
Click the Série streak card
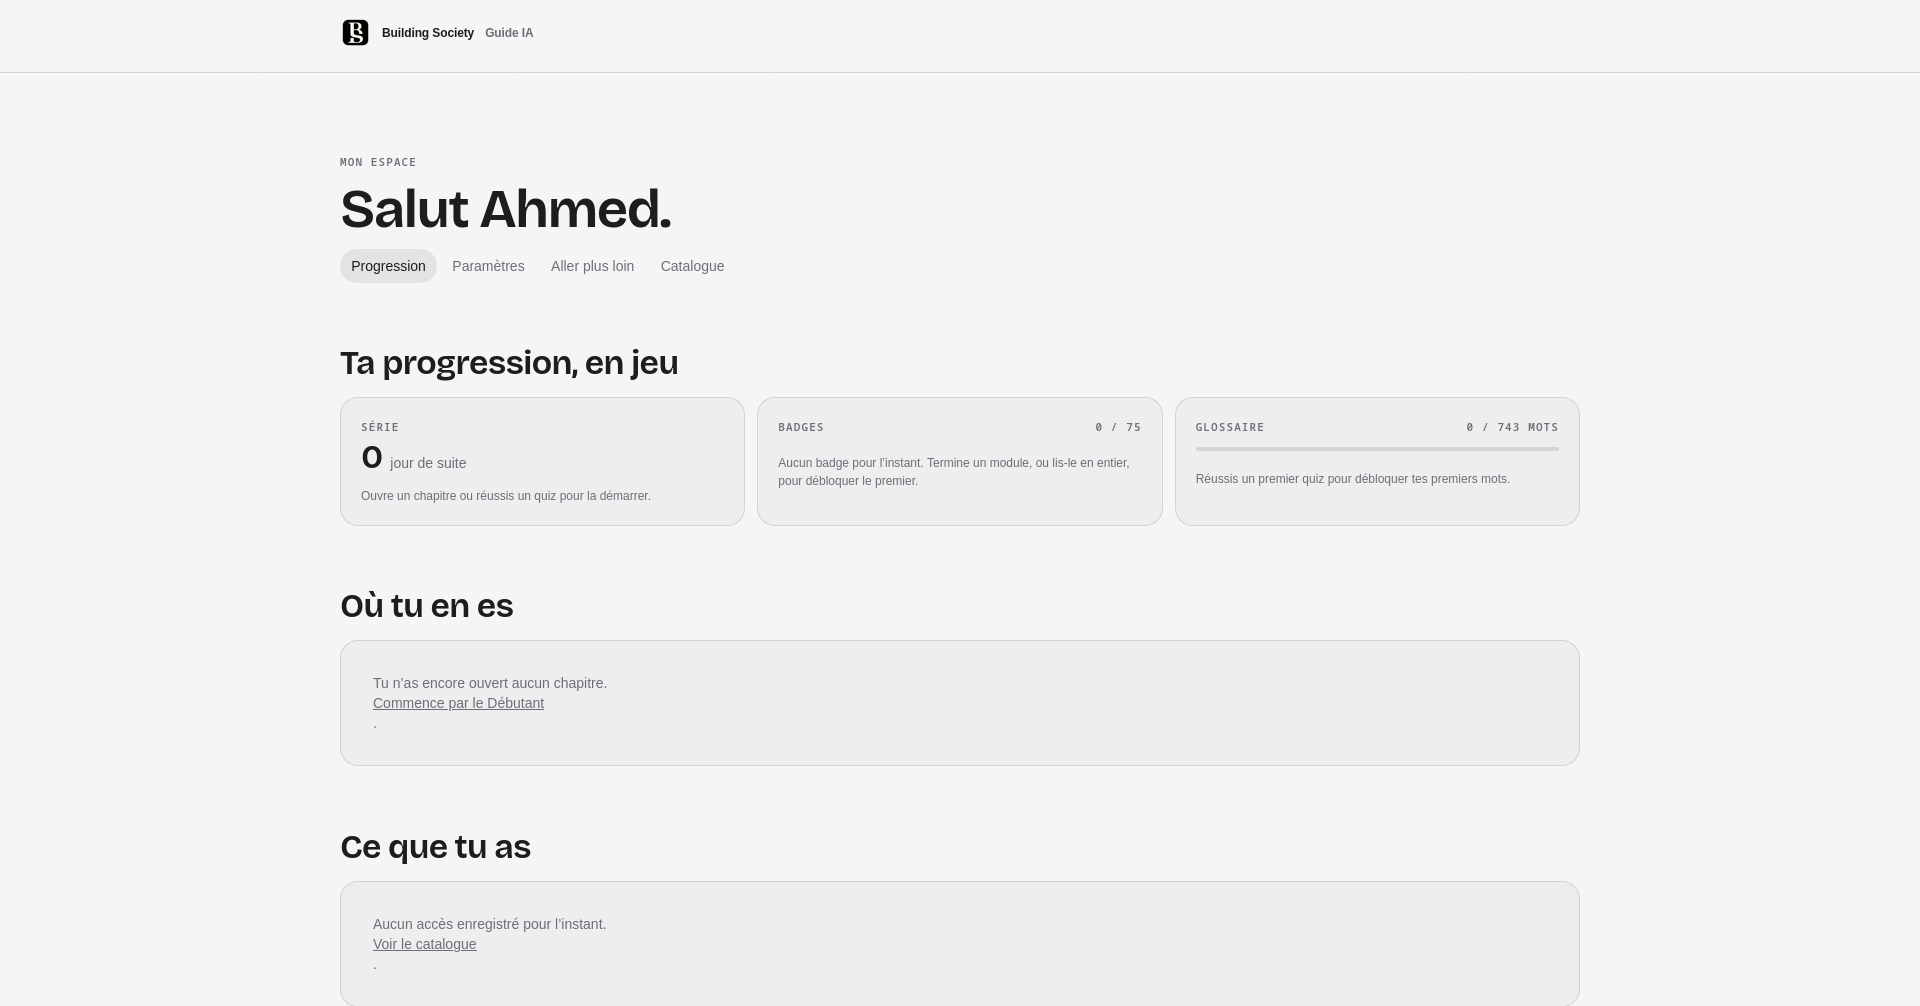click(542, 461)
